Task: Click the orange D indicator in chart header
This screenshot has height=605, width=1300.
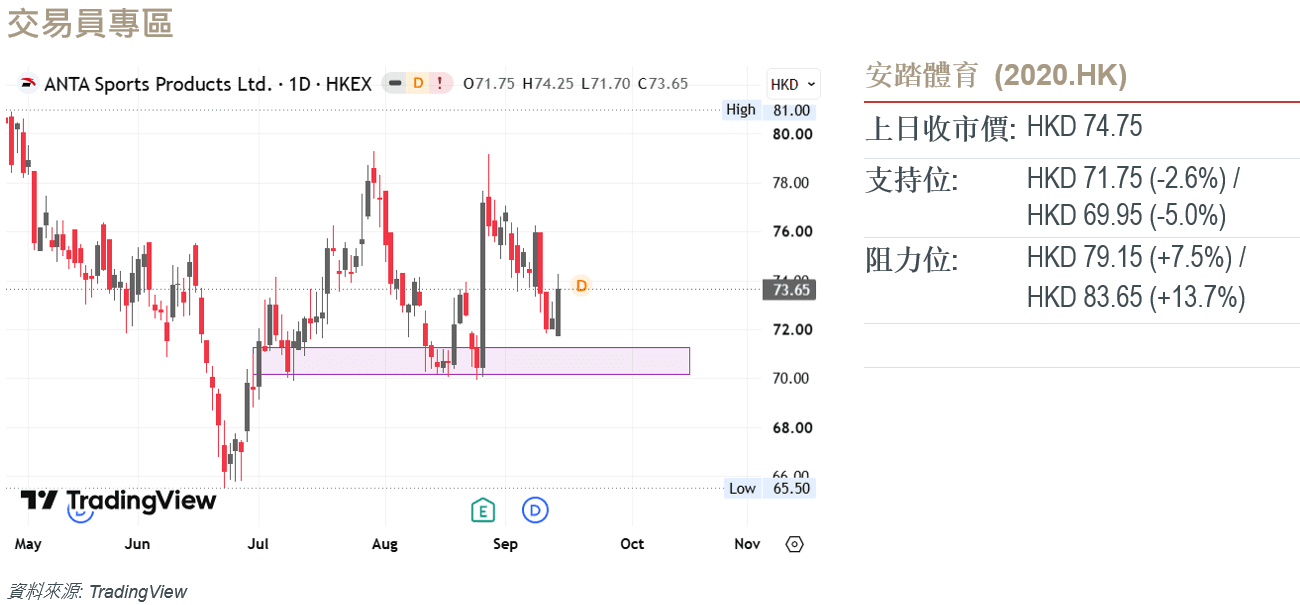Action: tap(417, 83)
